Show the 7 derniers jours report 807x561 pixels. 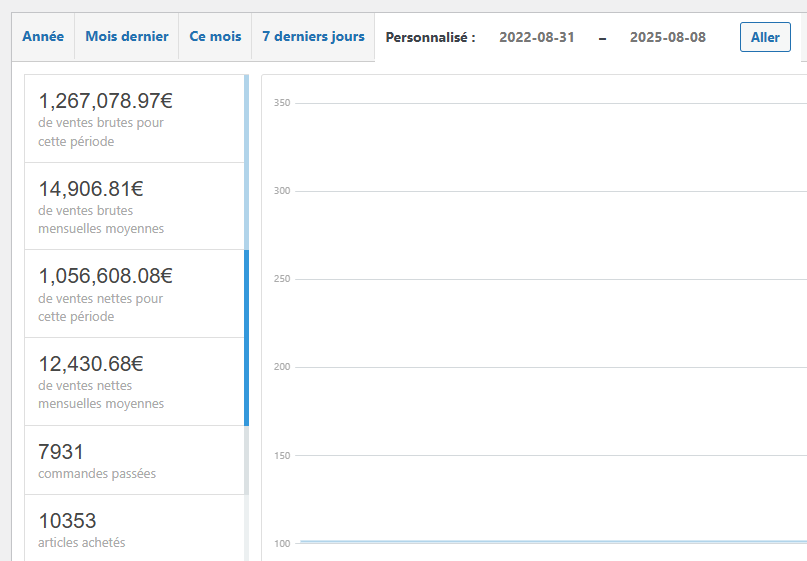pos(313,37)
